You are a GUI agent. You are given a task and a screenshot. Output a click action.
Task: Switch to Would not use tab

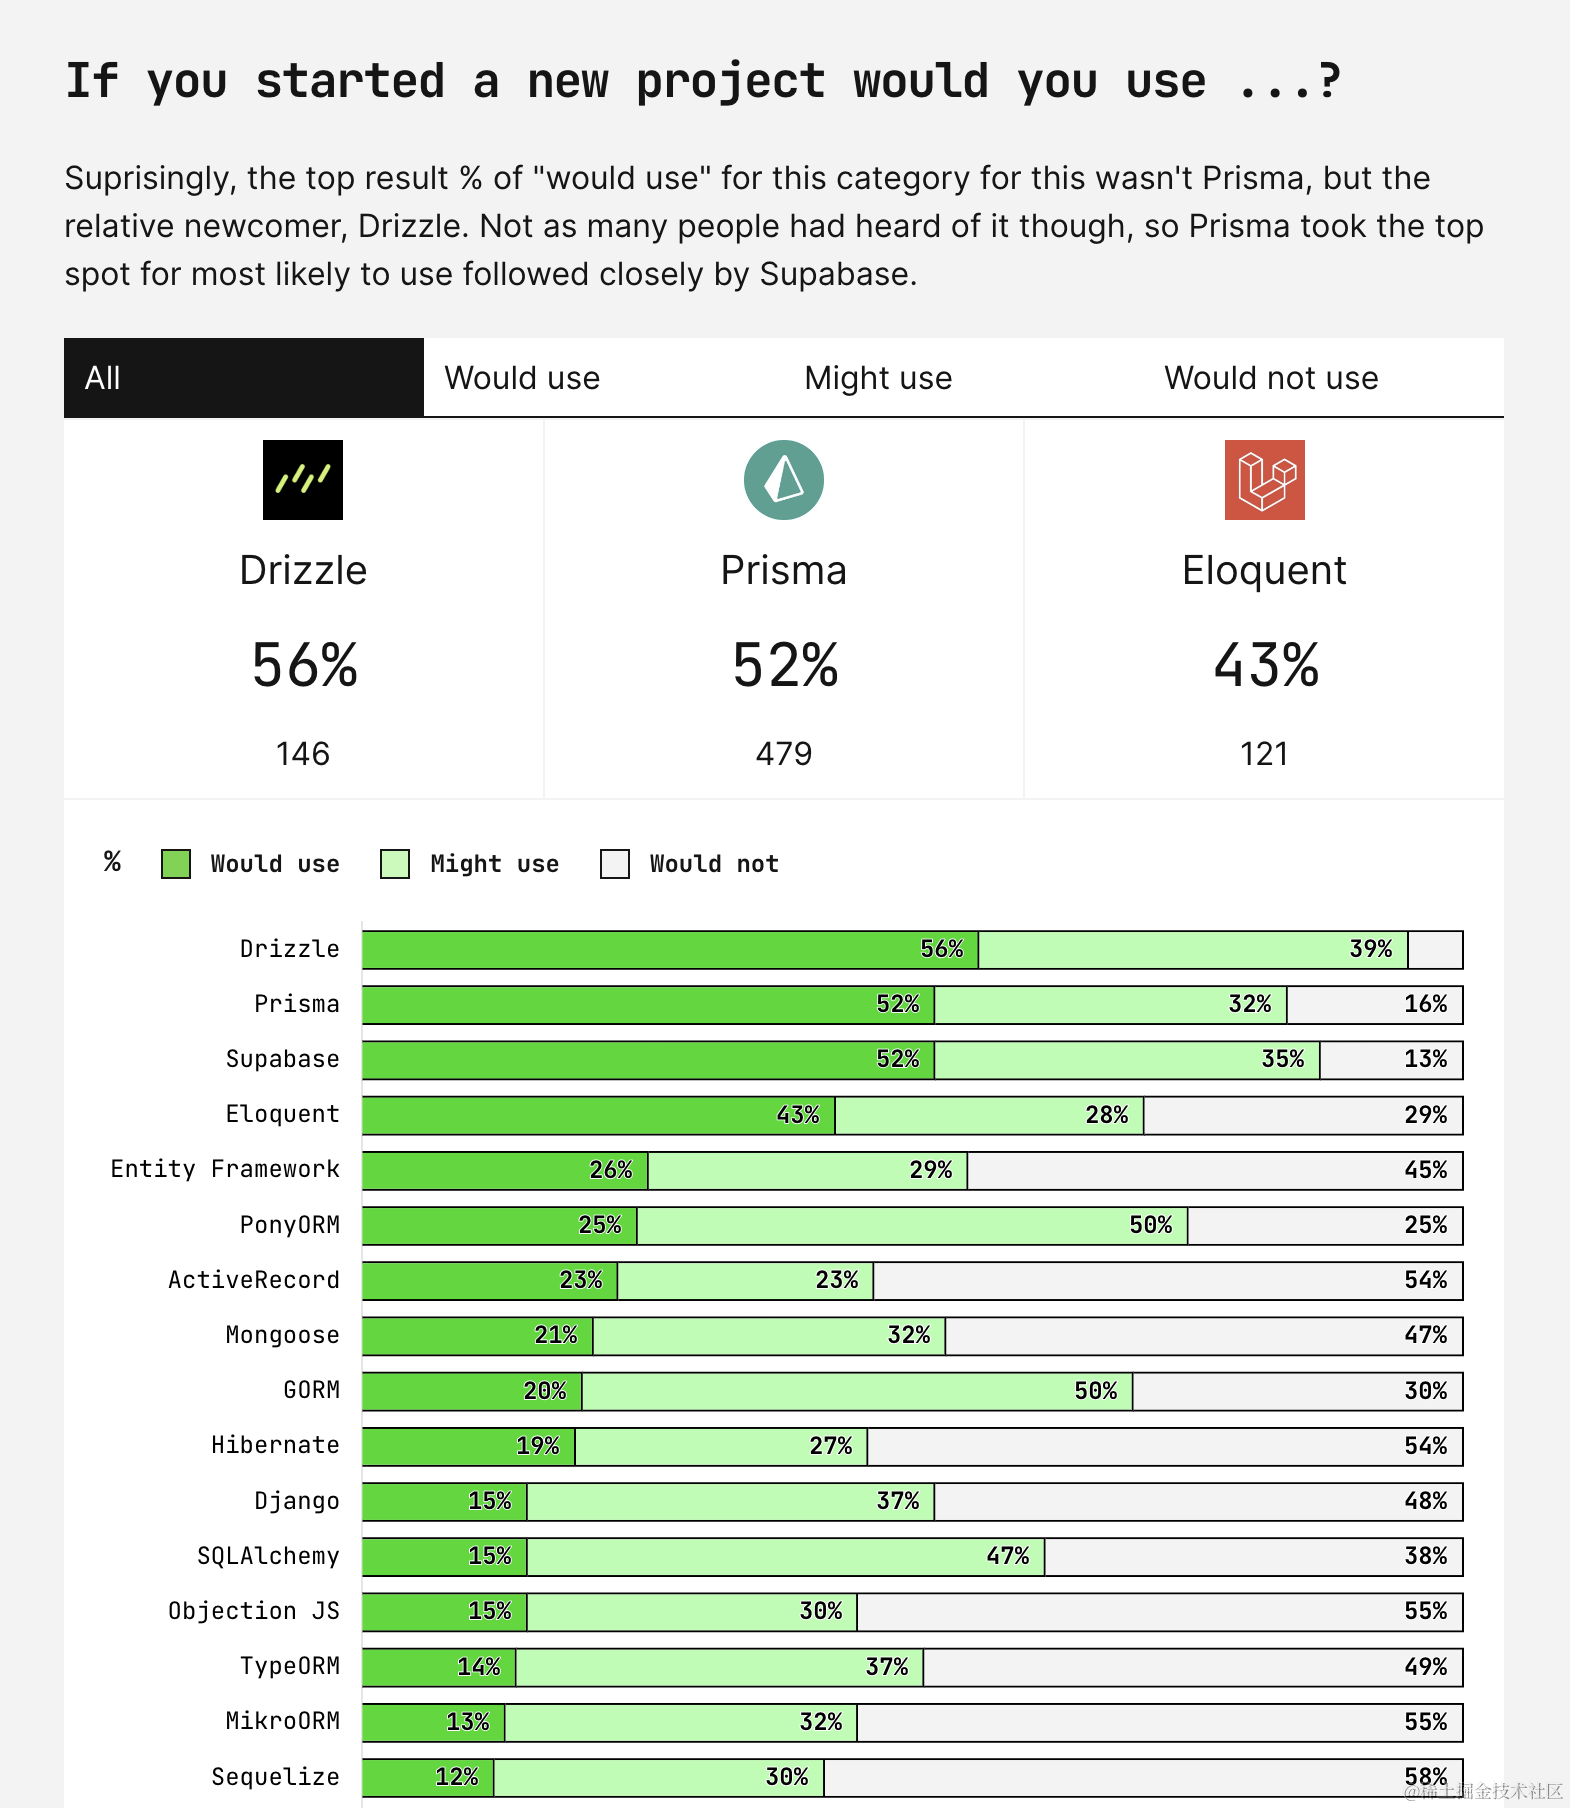tap(1270, 378)
